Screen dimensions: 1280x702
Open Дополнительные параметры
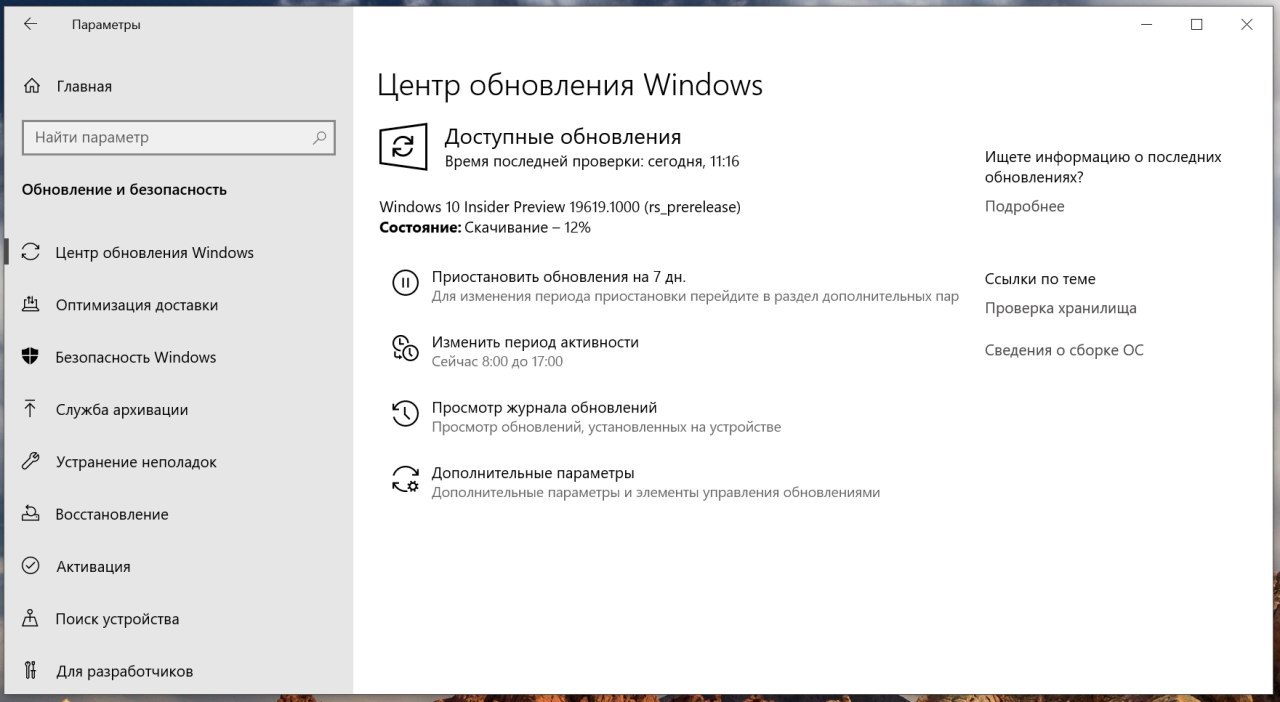533,473
